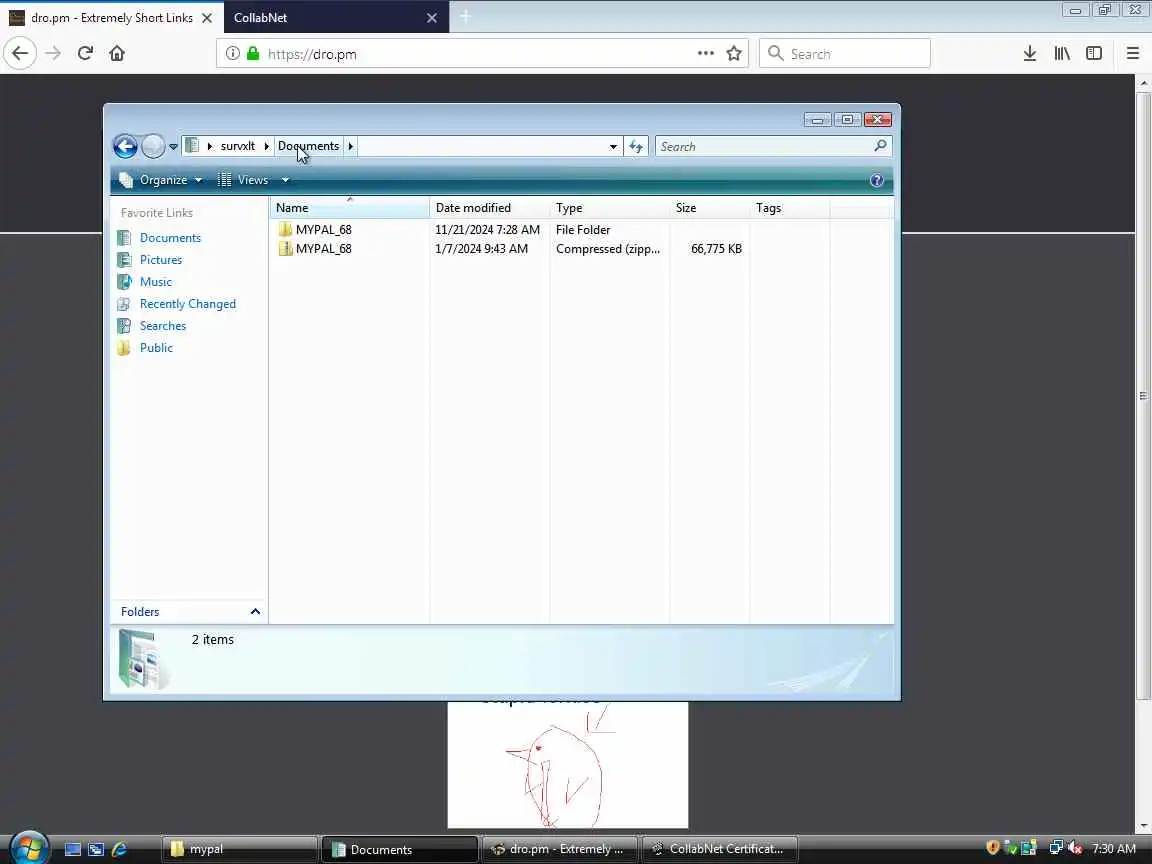Switch to dro.pm taskbar button
1152x864 pixels.
pyautogui.click(x=560, y=849)
